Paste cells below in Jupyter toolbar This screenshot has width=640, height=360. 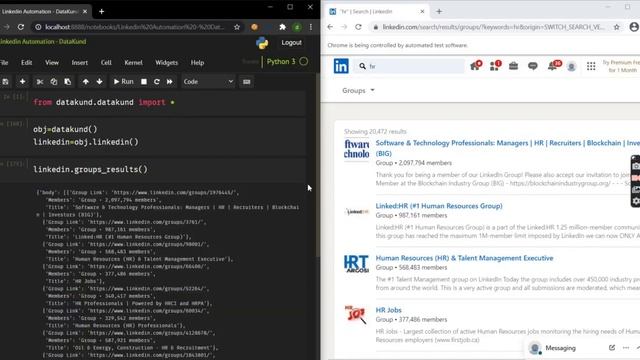[67, 82]
